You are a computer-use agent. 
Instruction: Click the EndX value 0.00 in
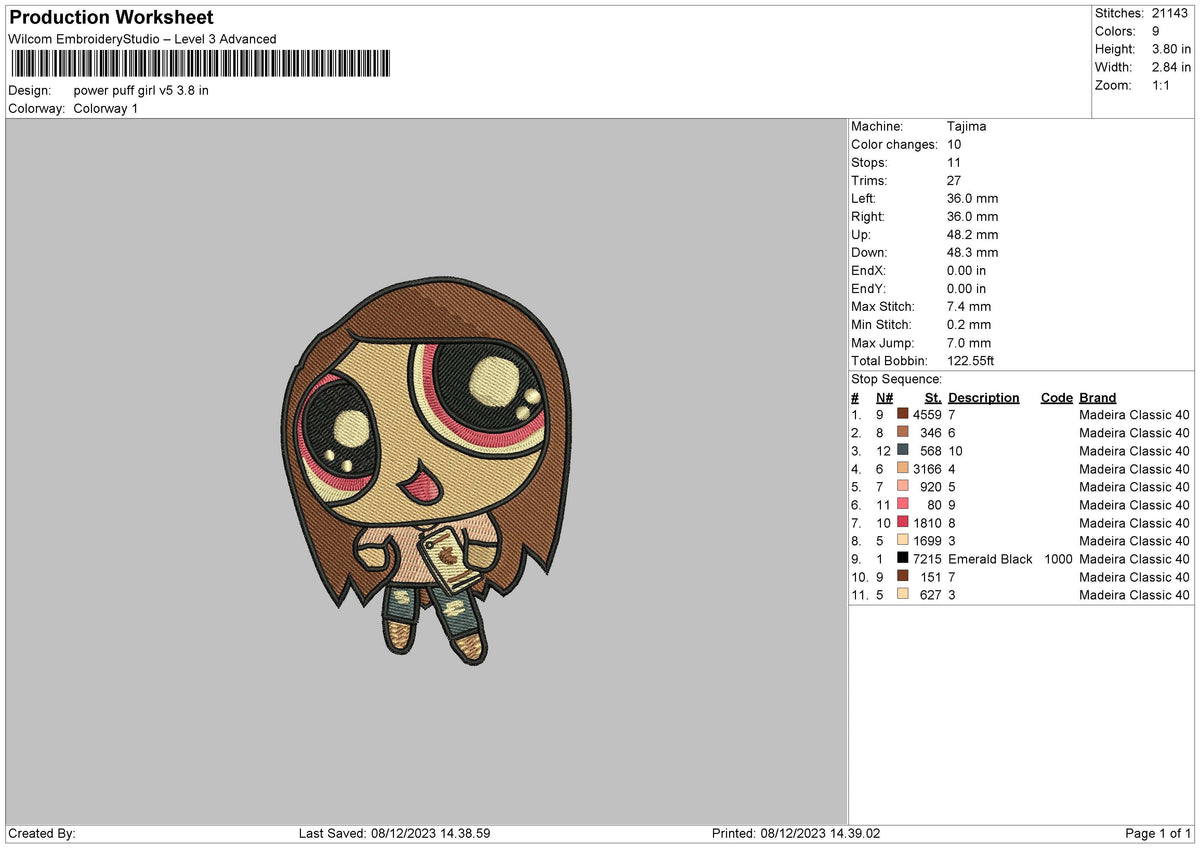[x=966, y=270]
